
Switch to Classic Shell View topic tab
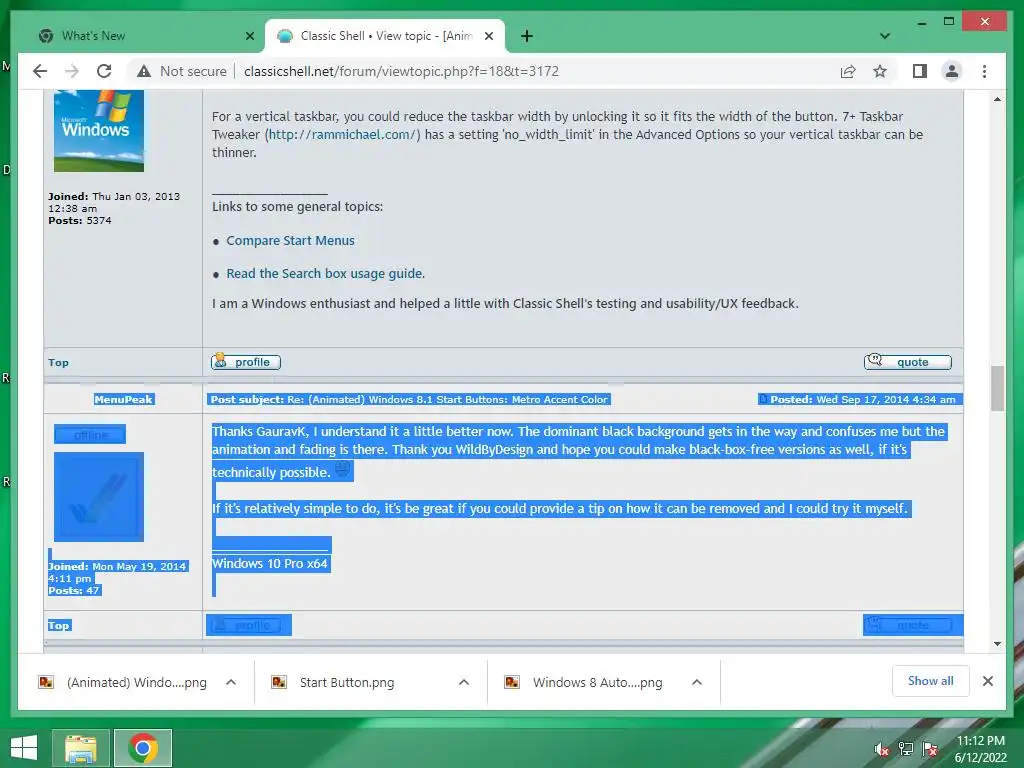(x=385, y=36)
